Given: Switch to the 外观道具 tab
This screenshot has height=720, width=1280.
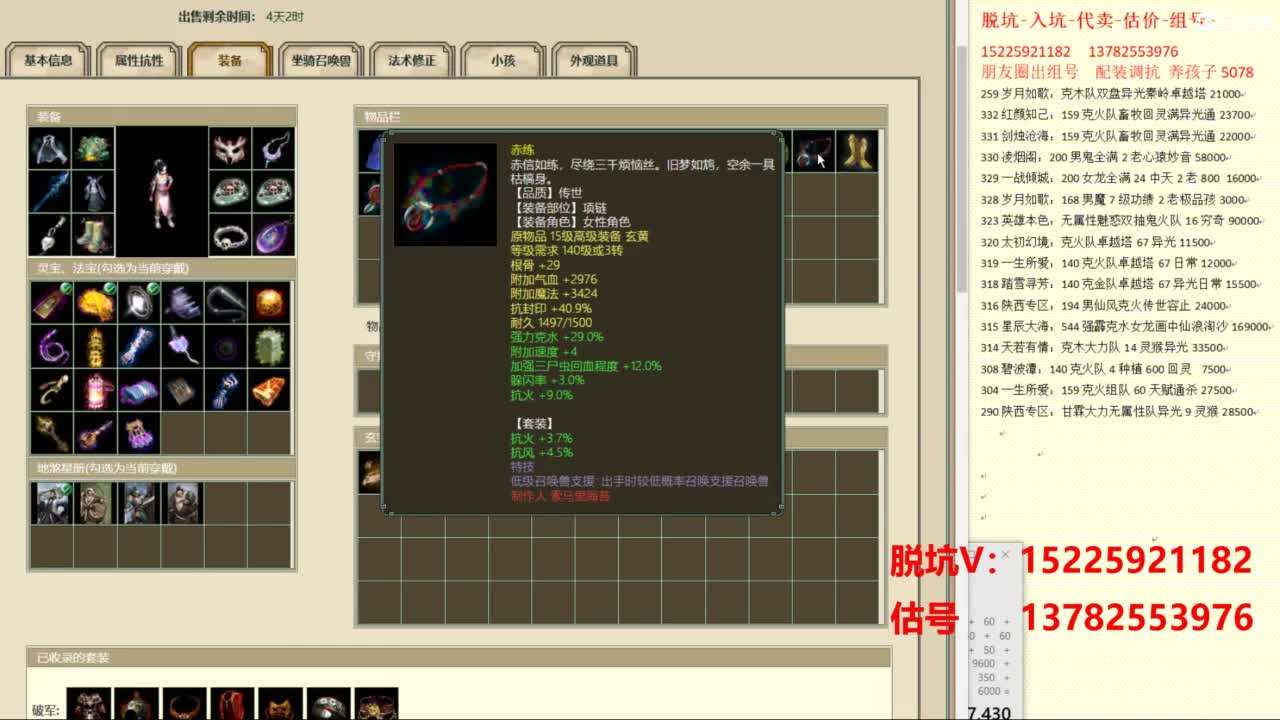Looking at the screenshot, I should [594, 60].
